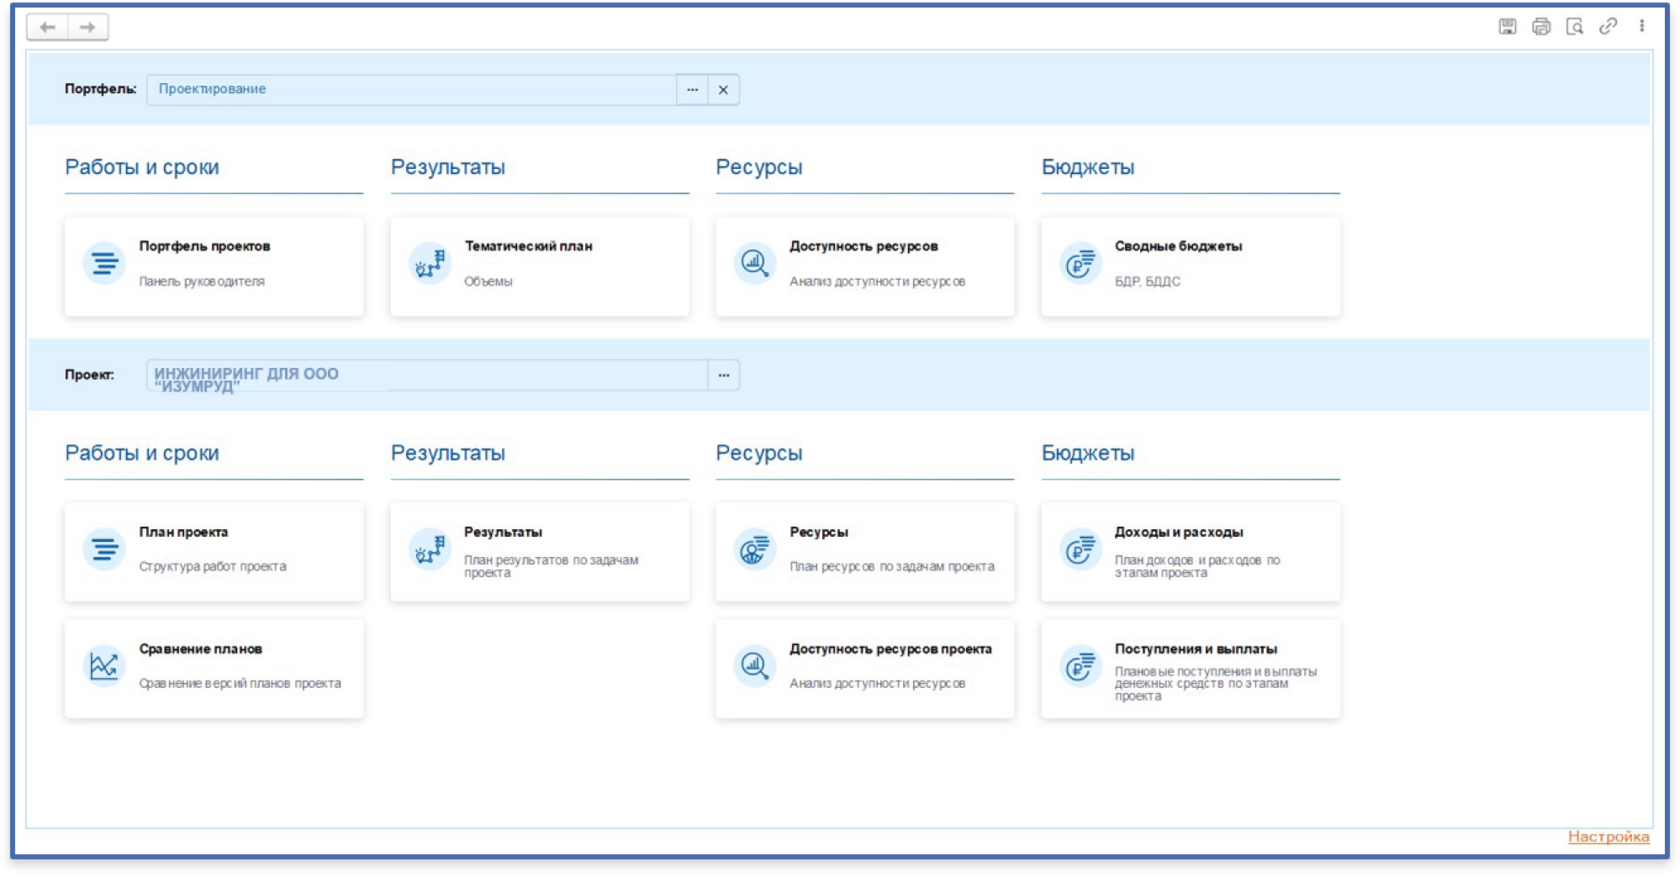Click the Доходы и расходы ruble icon
This screenshot has height=877, width=1680.
(x=1080, y=549)
